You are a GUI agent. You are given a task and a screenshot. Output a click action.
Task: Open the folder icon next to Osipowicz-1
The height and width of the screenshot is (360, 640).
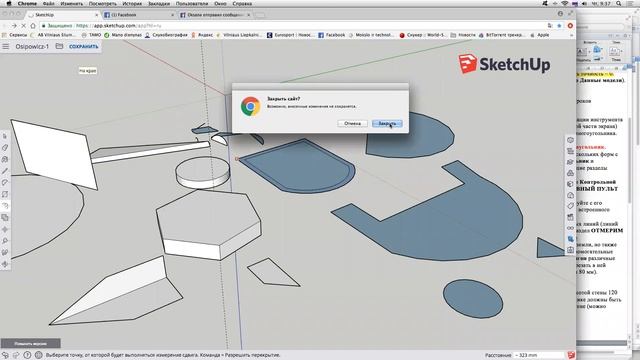pos(59,46)
